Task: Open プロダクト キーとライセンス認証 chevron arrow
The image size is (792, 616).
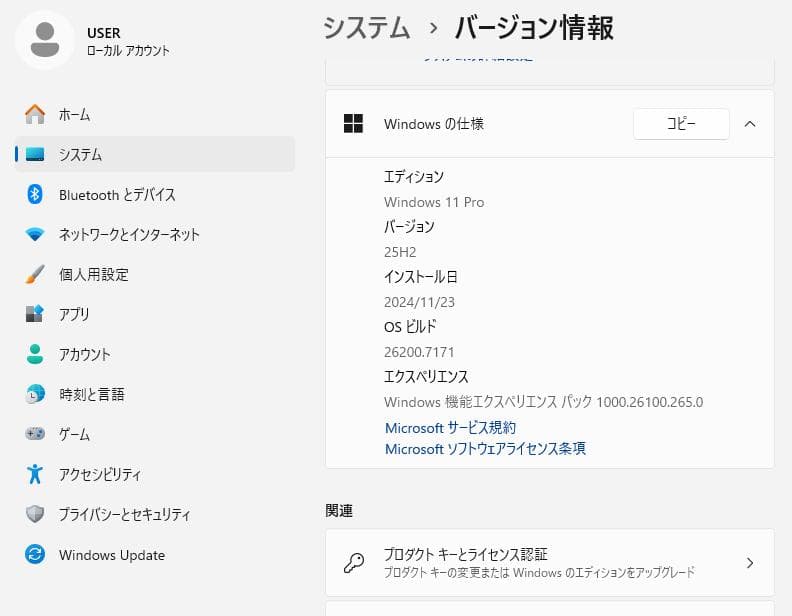Action: pos(750,563)
